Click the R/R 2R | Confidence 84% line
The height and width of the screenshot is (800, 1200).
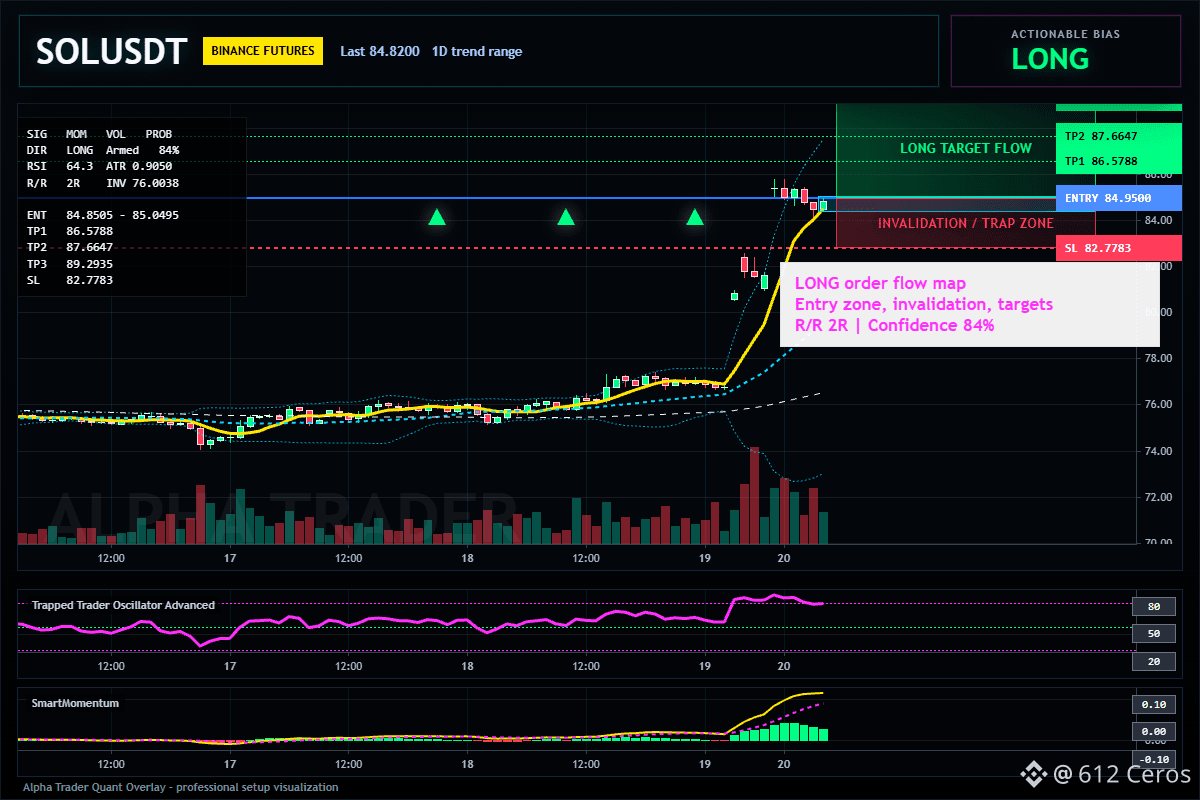click(894, 325)
